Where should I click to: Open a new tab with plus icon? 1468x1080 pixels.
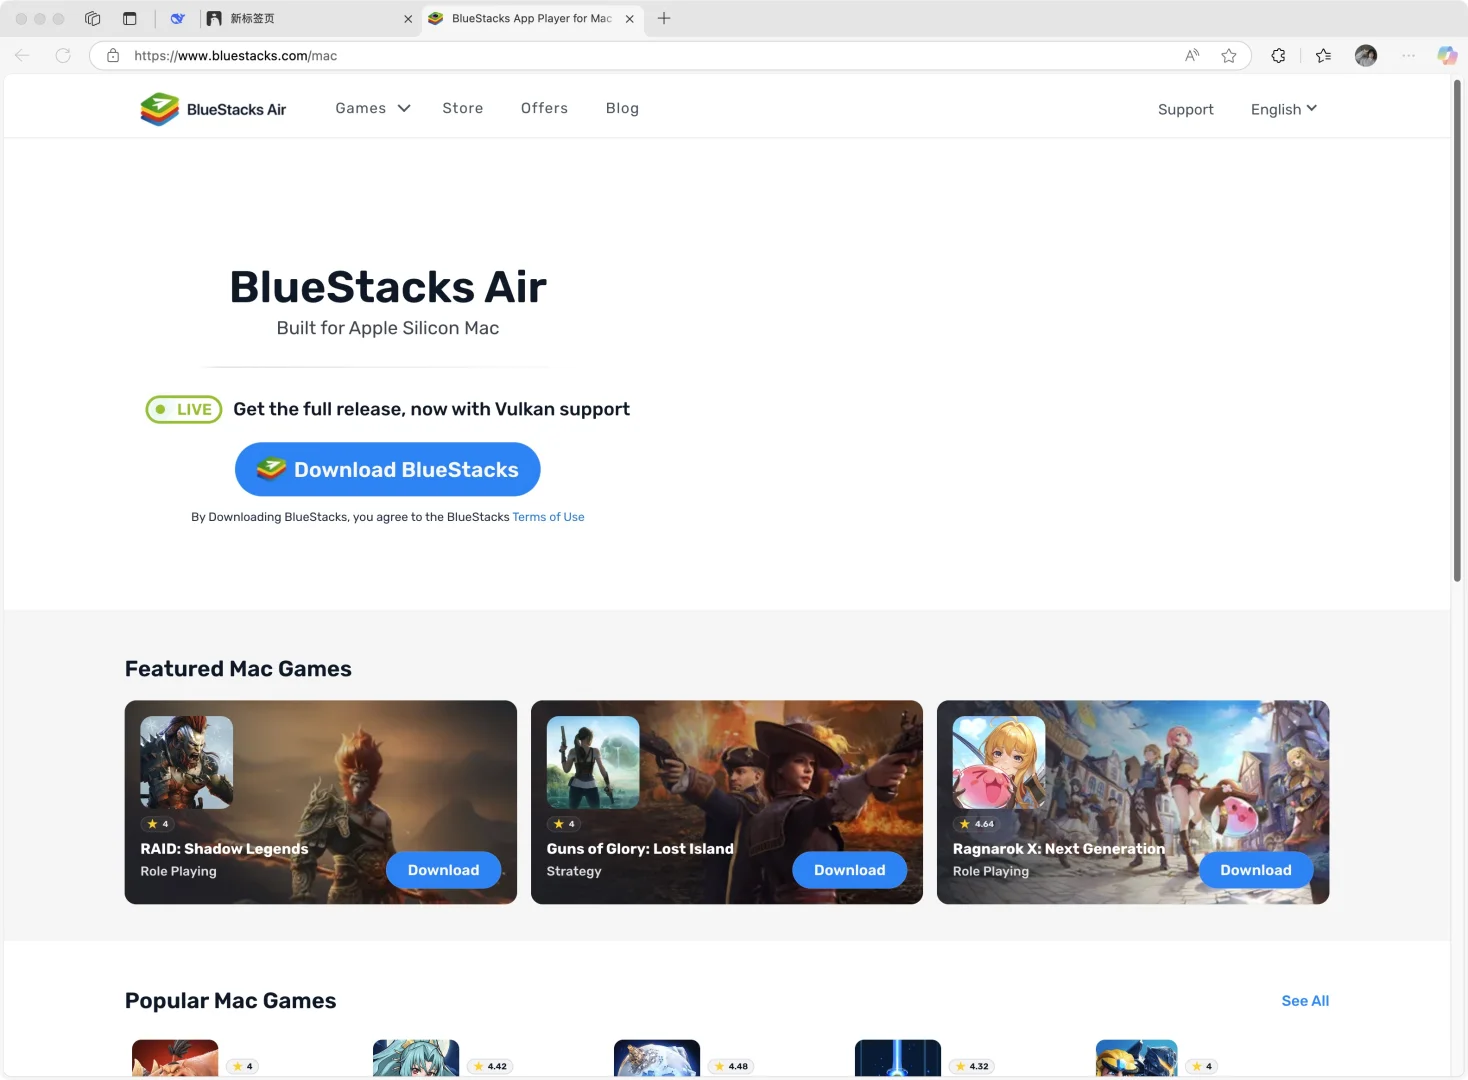[664, 18]
